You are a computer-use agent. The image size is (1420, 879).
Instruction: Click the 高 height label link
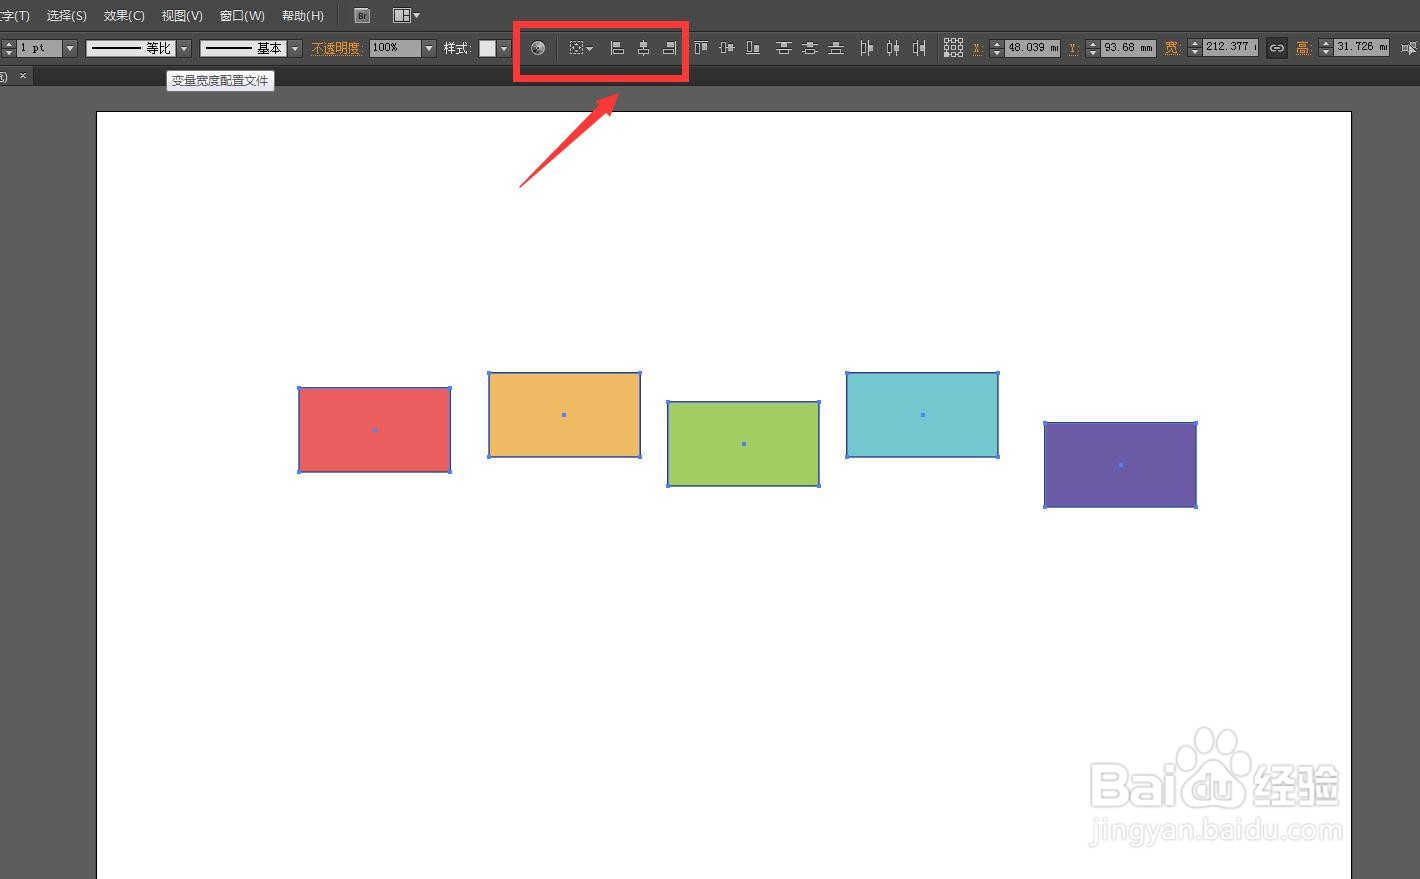point(1303,48)
